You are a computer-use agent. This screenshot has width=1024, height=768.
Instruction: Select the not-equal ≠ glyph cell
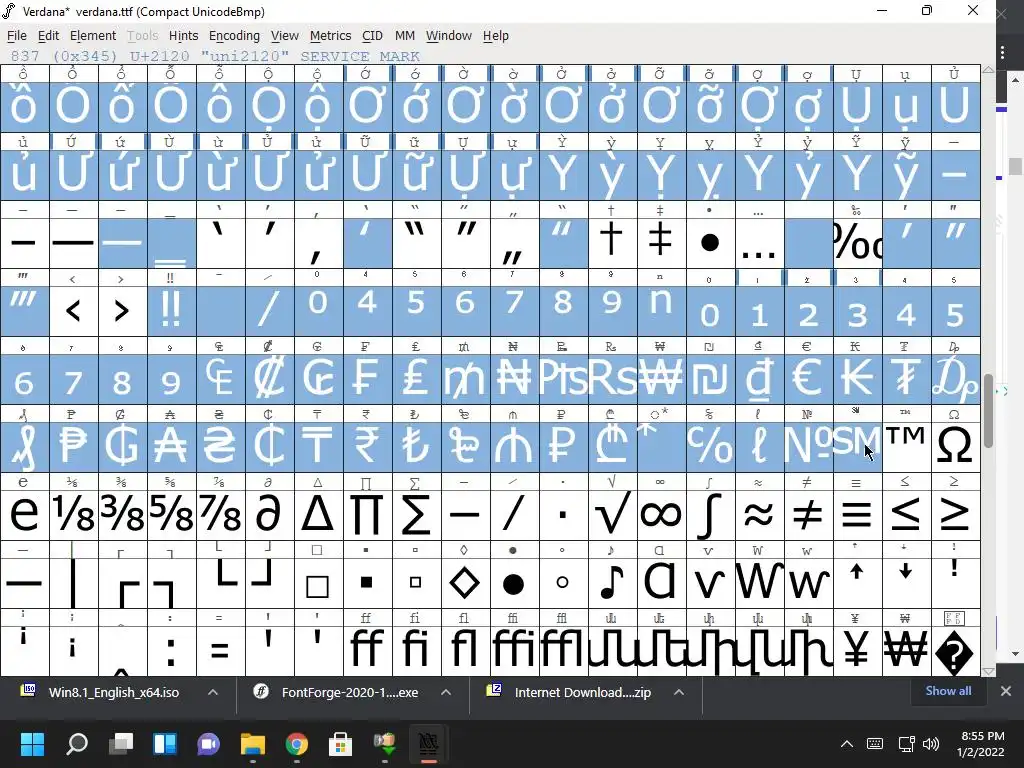click(808, 515)
